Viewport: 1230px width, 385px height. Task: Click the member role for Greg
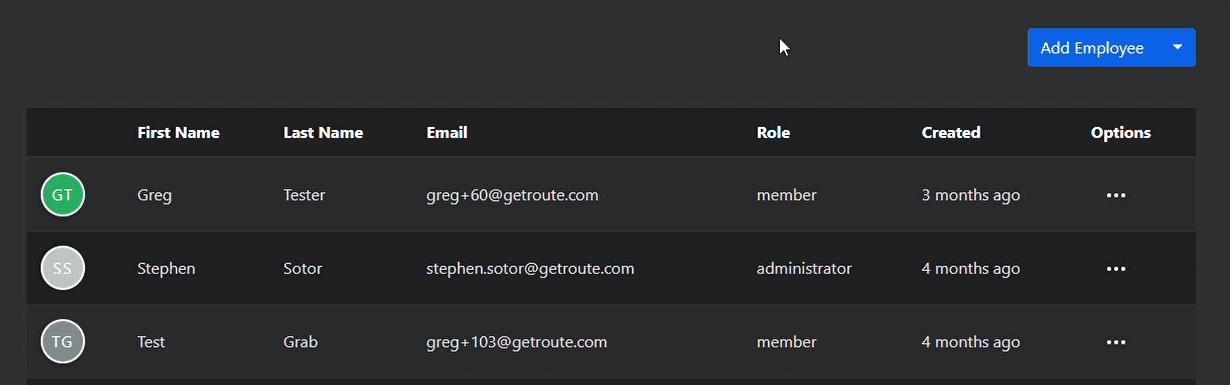coord(786,195)
